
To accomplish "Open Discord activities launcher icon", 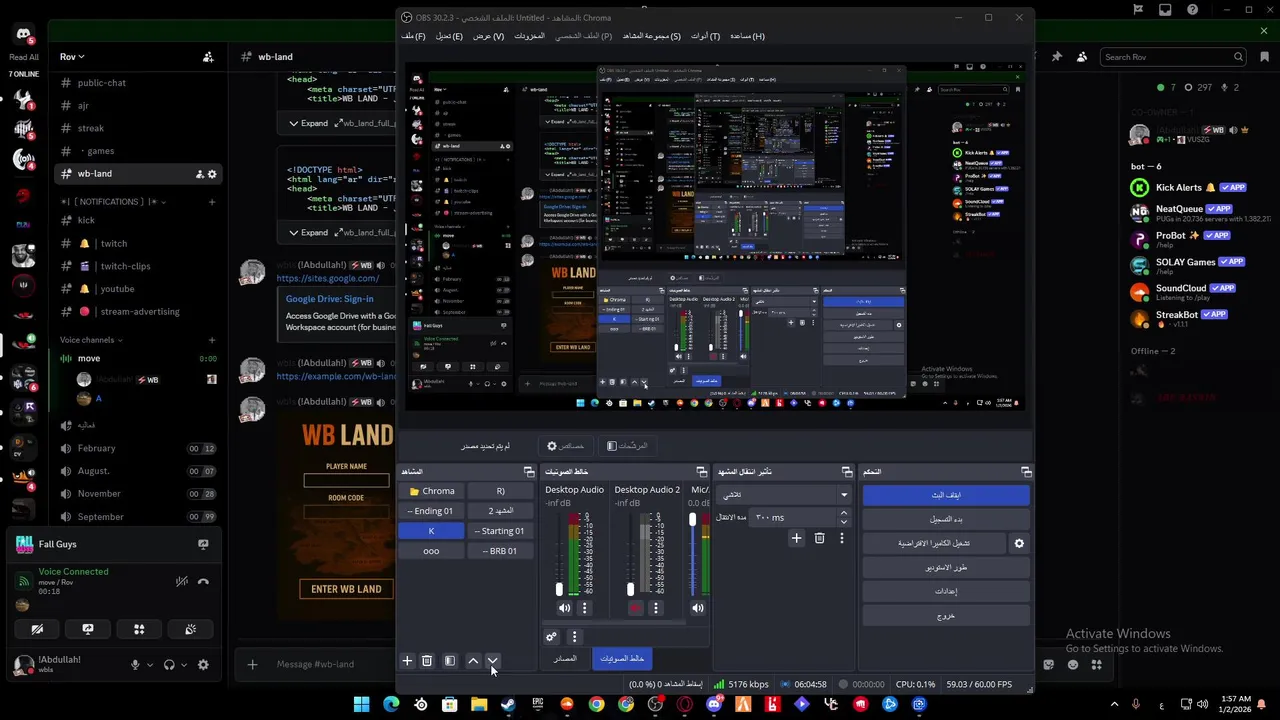I will coord(139,629).
